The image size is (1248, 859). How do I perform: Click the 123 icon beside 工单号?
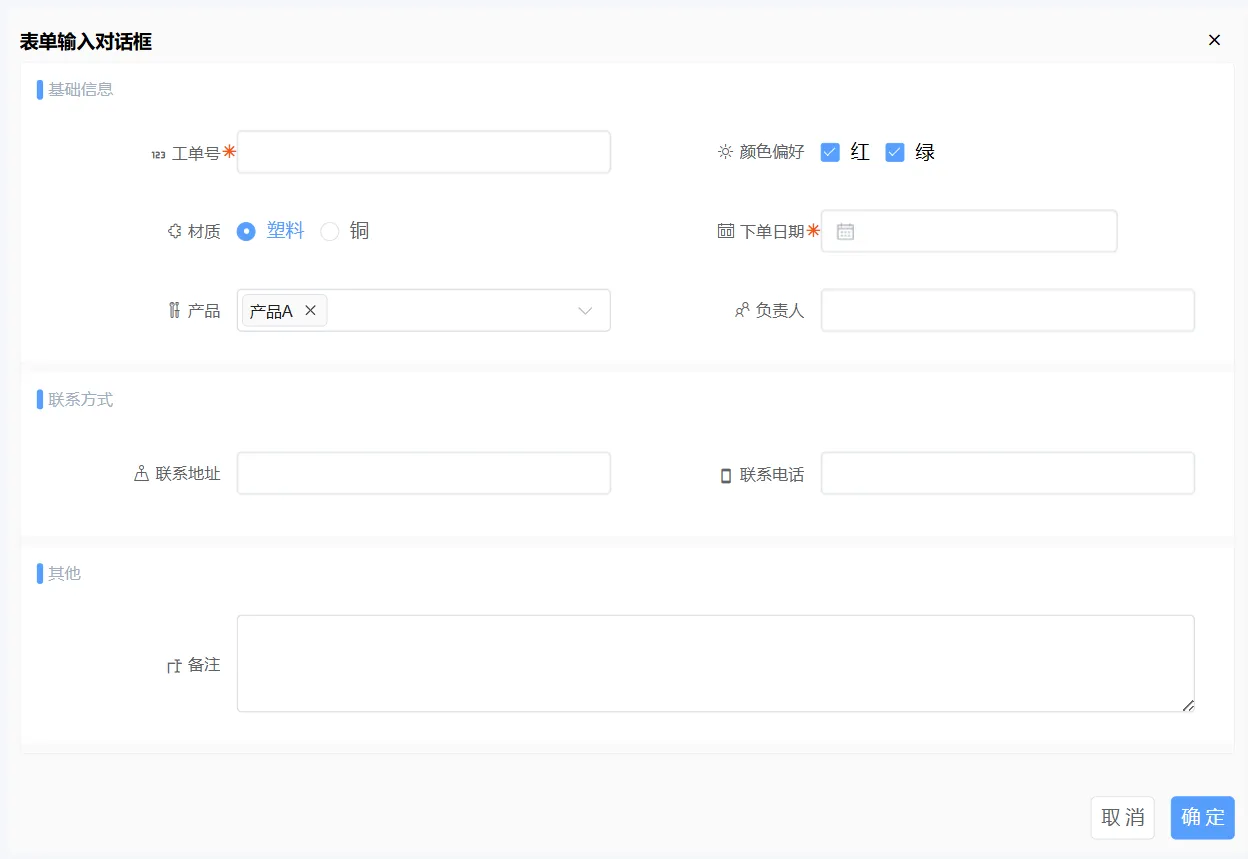pyautogui.click(x=158, y=154)
